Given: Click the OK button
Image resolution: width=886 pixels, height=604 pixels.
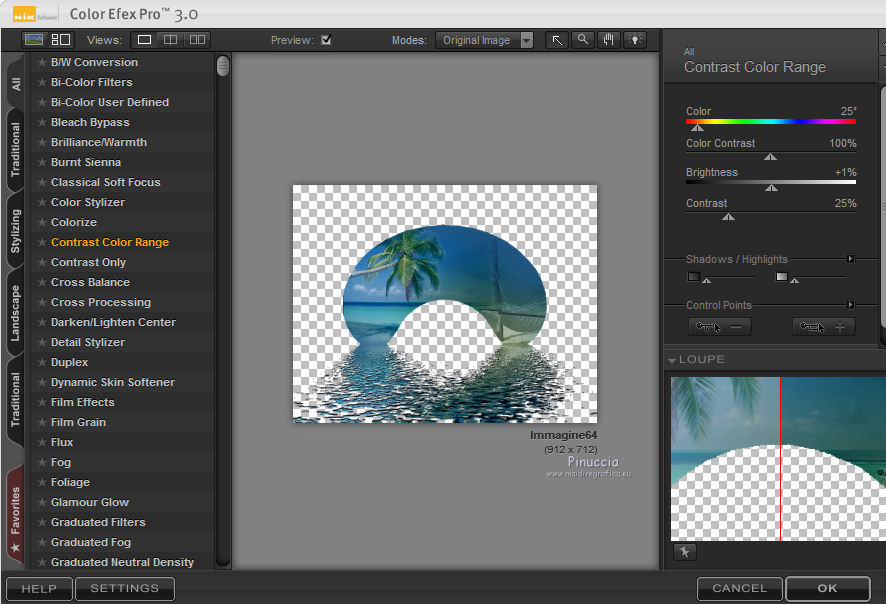Looking at the screenshot, I should pos(827,588).
